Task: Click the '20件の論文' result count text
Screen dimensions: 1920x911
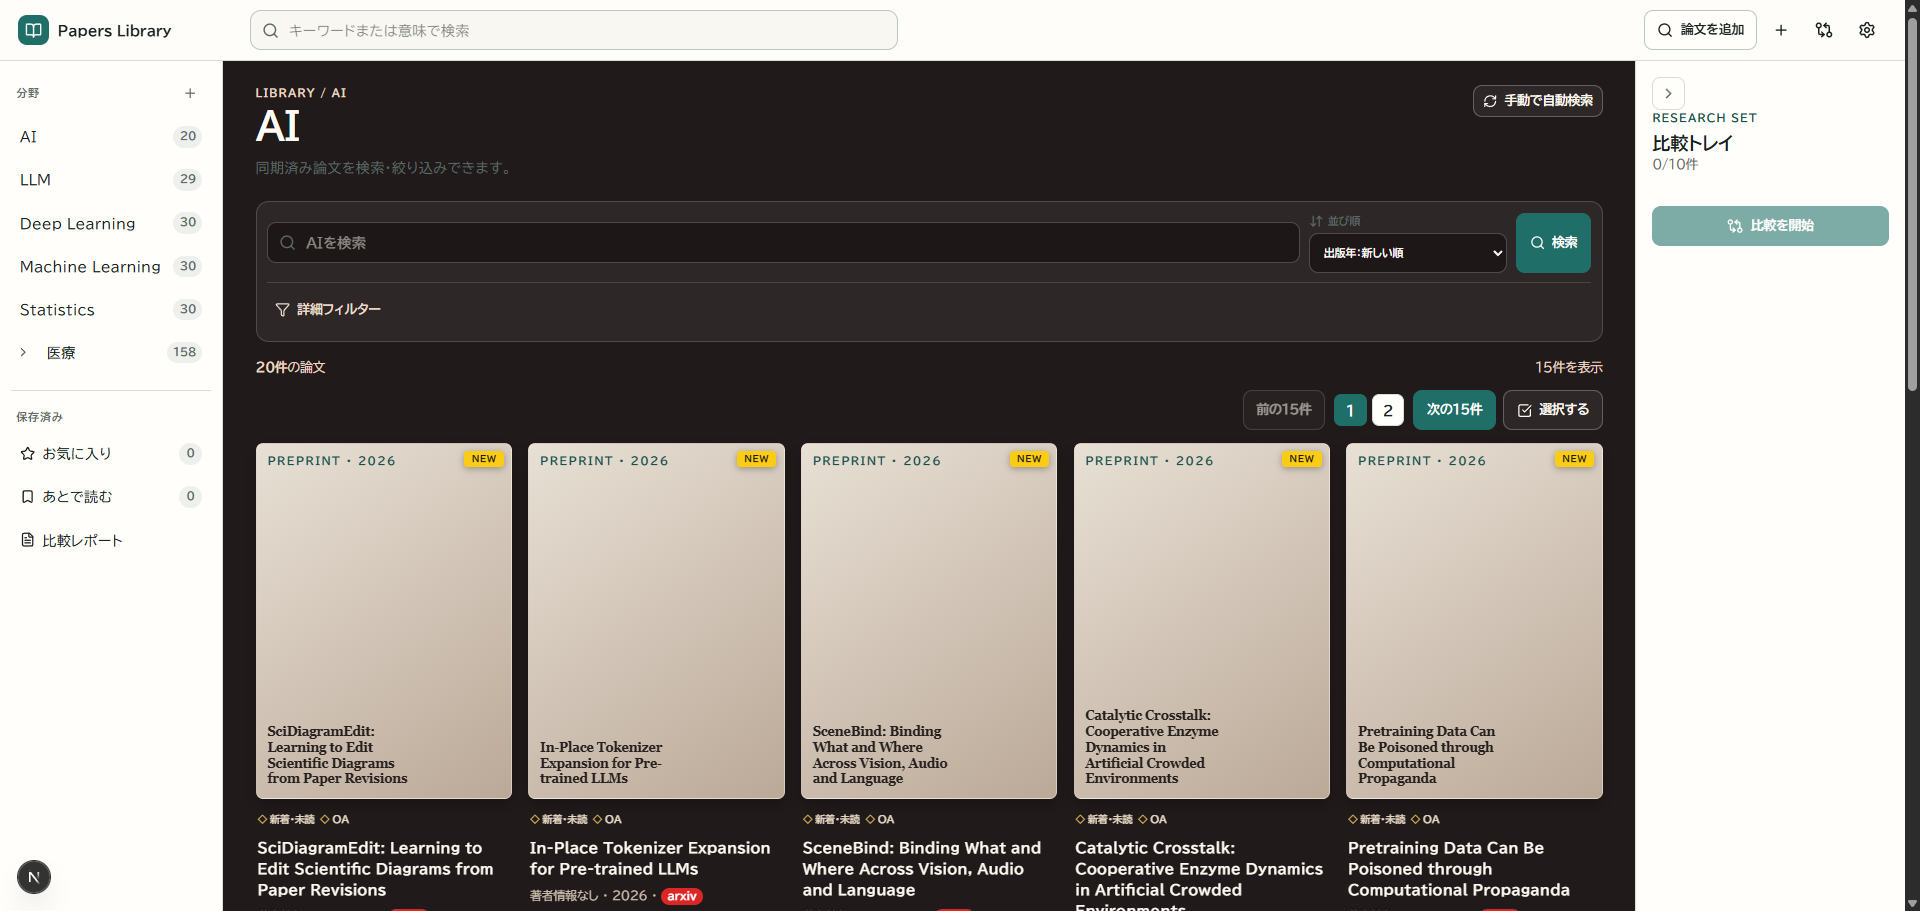Action: 291,367
